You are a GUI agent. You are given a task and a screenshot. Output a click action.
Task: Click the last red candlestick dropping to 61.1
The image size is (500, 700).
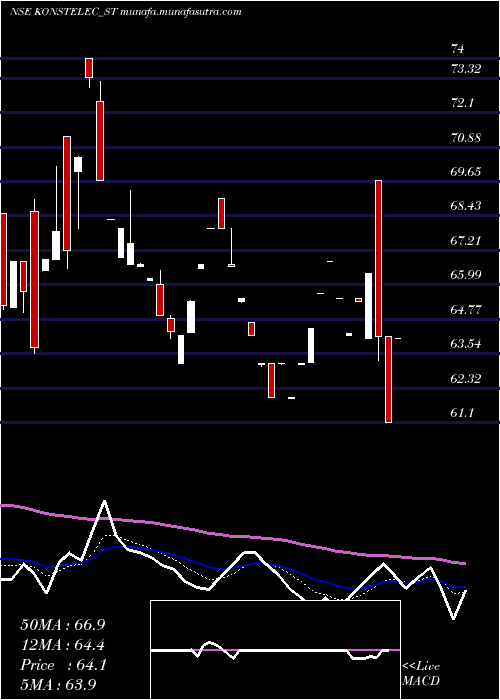388,379
